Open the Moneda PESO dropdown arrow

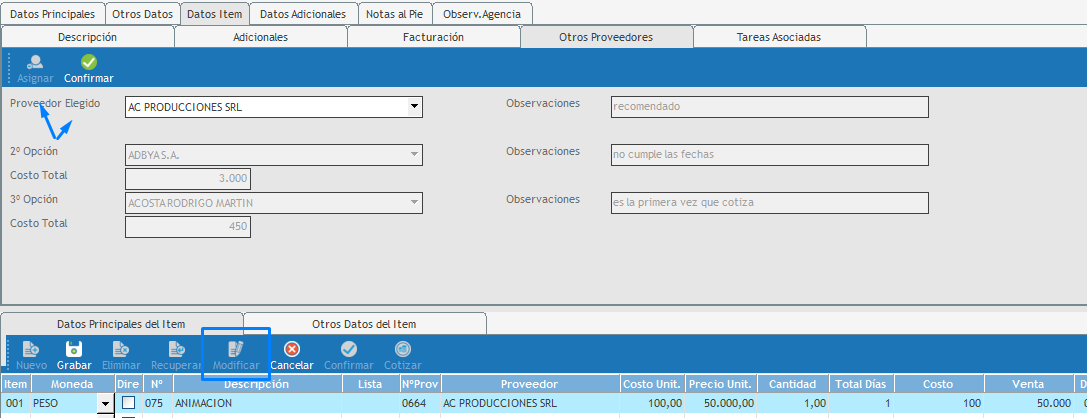(104, 403)
